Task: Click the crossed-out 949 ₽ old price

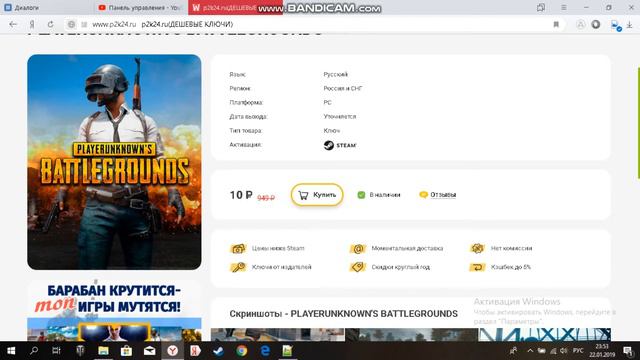Action: (266, 198)
